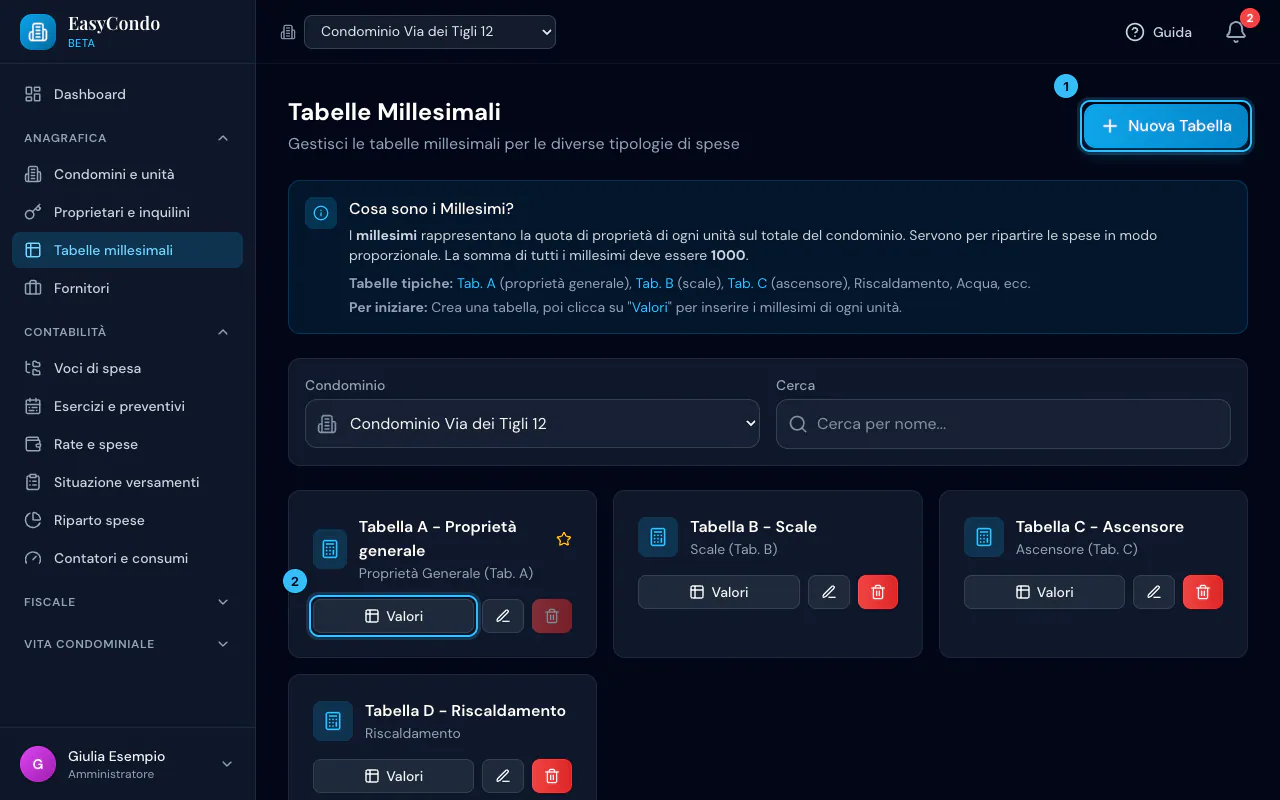Viewport: 1280px width, 800px height.
Task: Open Valori for Tabella D
Action: pyautogui.click(x=393, y=776)
